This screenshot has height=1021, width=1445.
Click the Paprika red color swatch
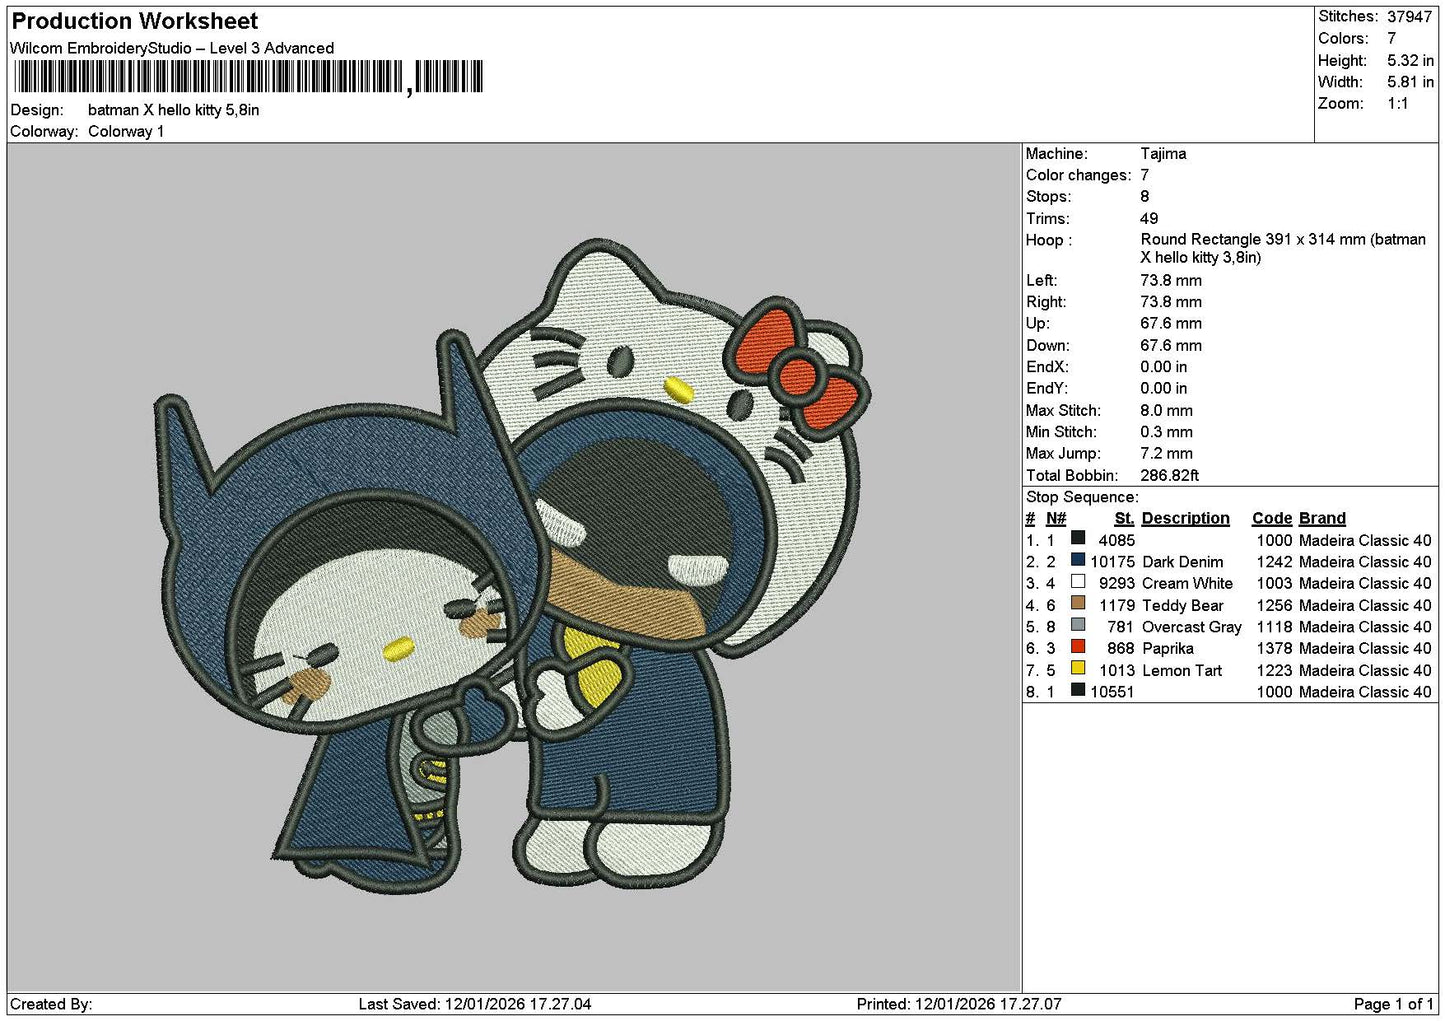click(x=1078, y=647)
